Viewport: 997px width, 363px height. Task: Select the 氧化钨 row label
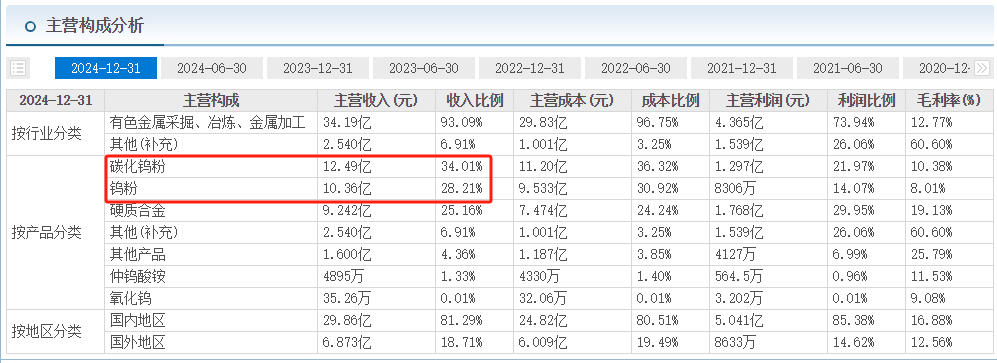click(x=130, y=298)
